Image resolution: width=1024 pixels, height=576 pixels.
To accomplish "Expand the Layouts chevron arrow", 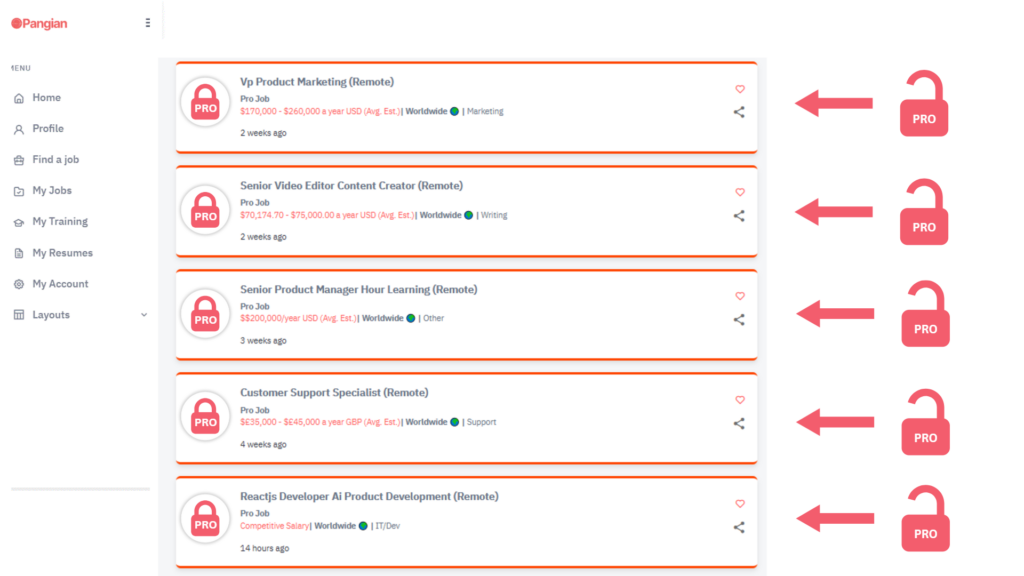I will [x=144, y=315].
